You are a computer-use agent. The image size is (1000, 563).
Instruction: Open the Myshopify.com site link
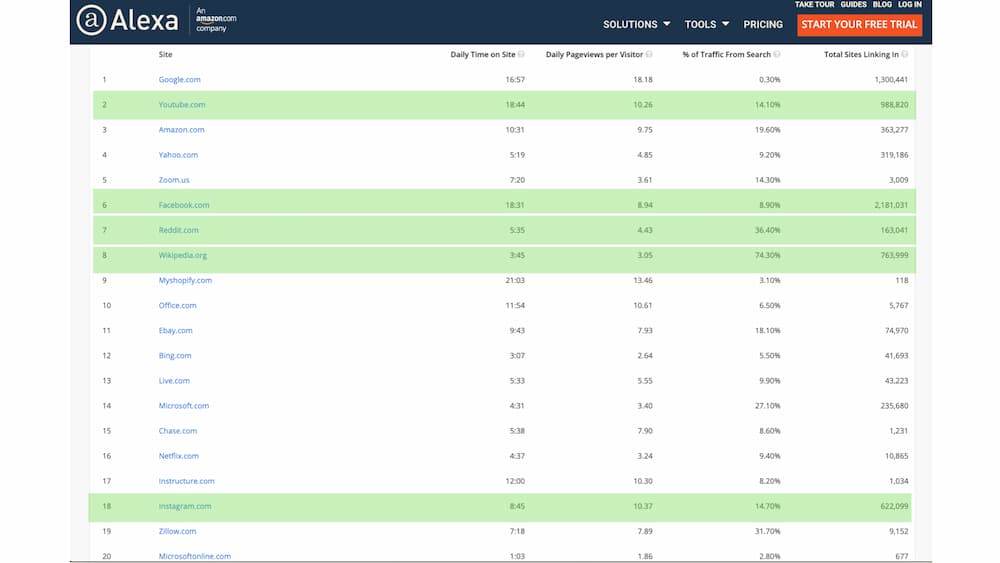pyautogui.click(x=185, y=280)
